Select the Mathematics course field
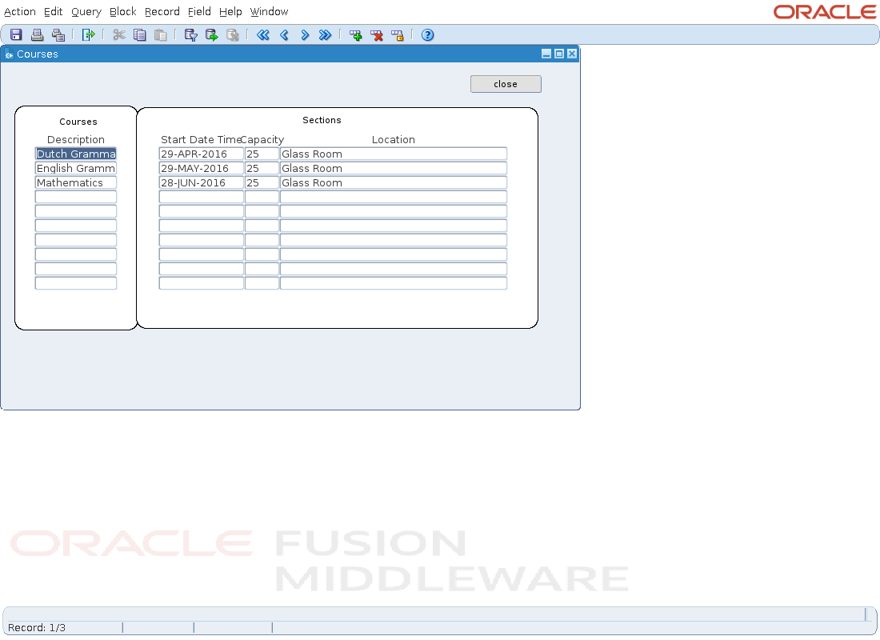This screenshot has width=880, height=640. coord(76,182)
